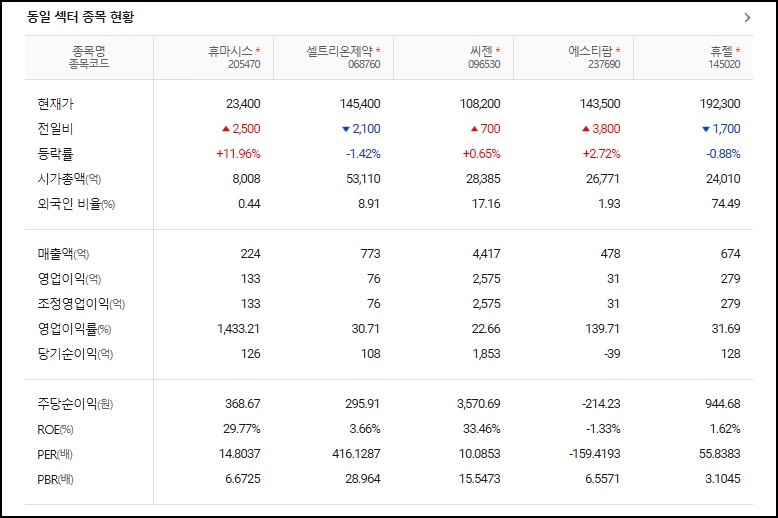Click the down-arrow change value 1,700
The width and height of the screenshot is (778, 518).
coord(722,129)
